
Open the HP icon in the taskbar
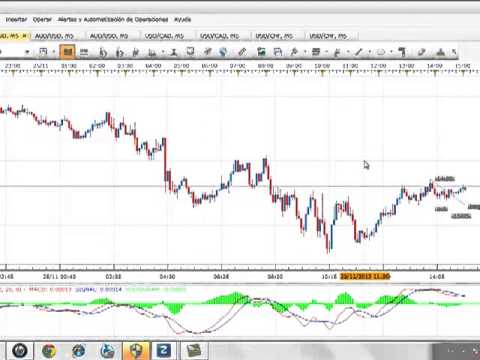tap(20, 351)
